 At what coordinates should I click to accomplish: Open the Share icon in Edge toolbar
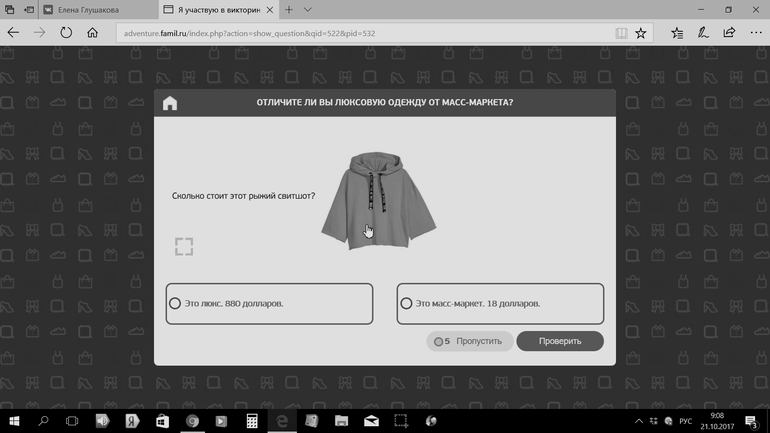pyautogui.click(x=729, y=33)
